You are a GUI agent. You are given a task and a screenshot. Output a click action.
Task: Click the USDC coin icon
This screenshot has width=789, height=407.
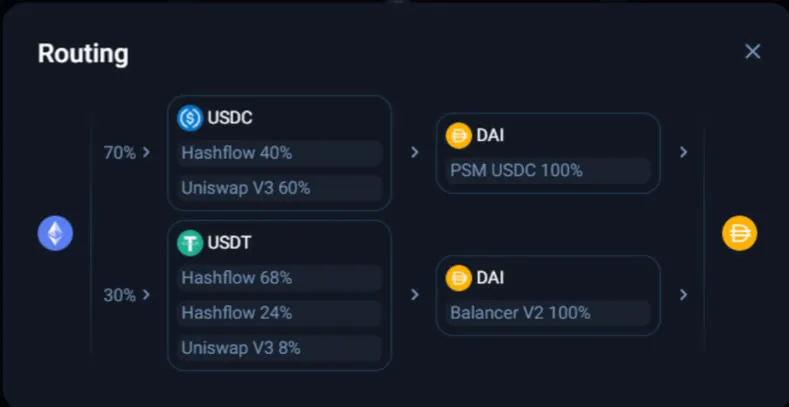(190, 118)
